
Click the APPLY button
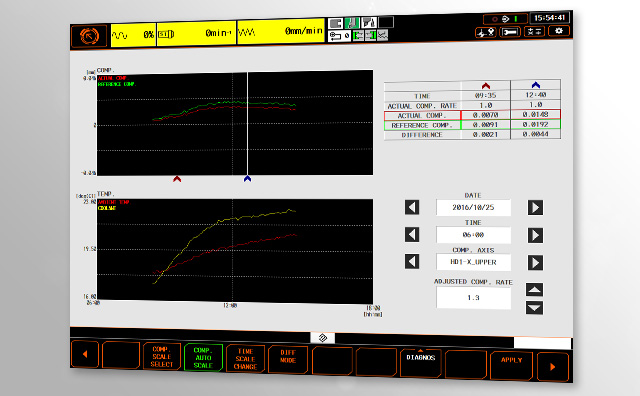point(511,365)
